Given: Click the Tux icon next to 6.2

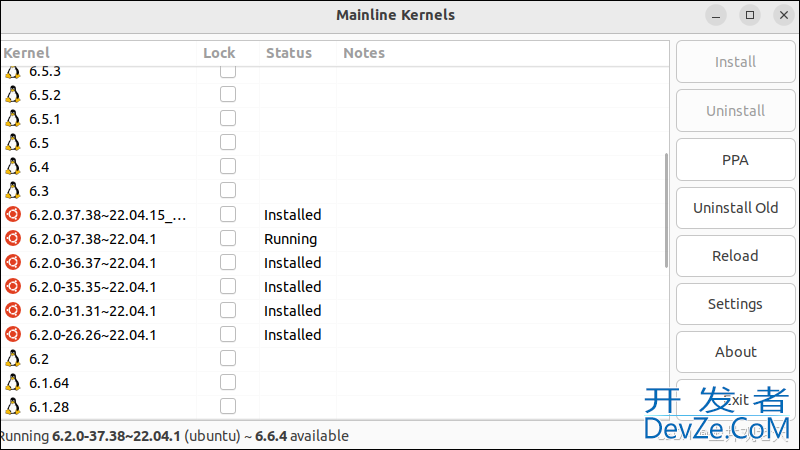Looking at the screenshot, I should 13,359.
